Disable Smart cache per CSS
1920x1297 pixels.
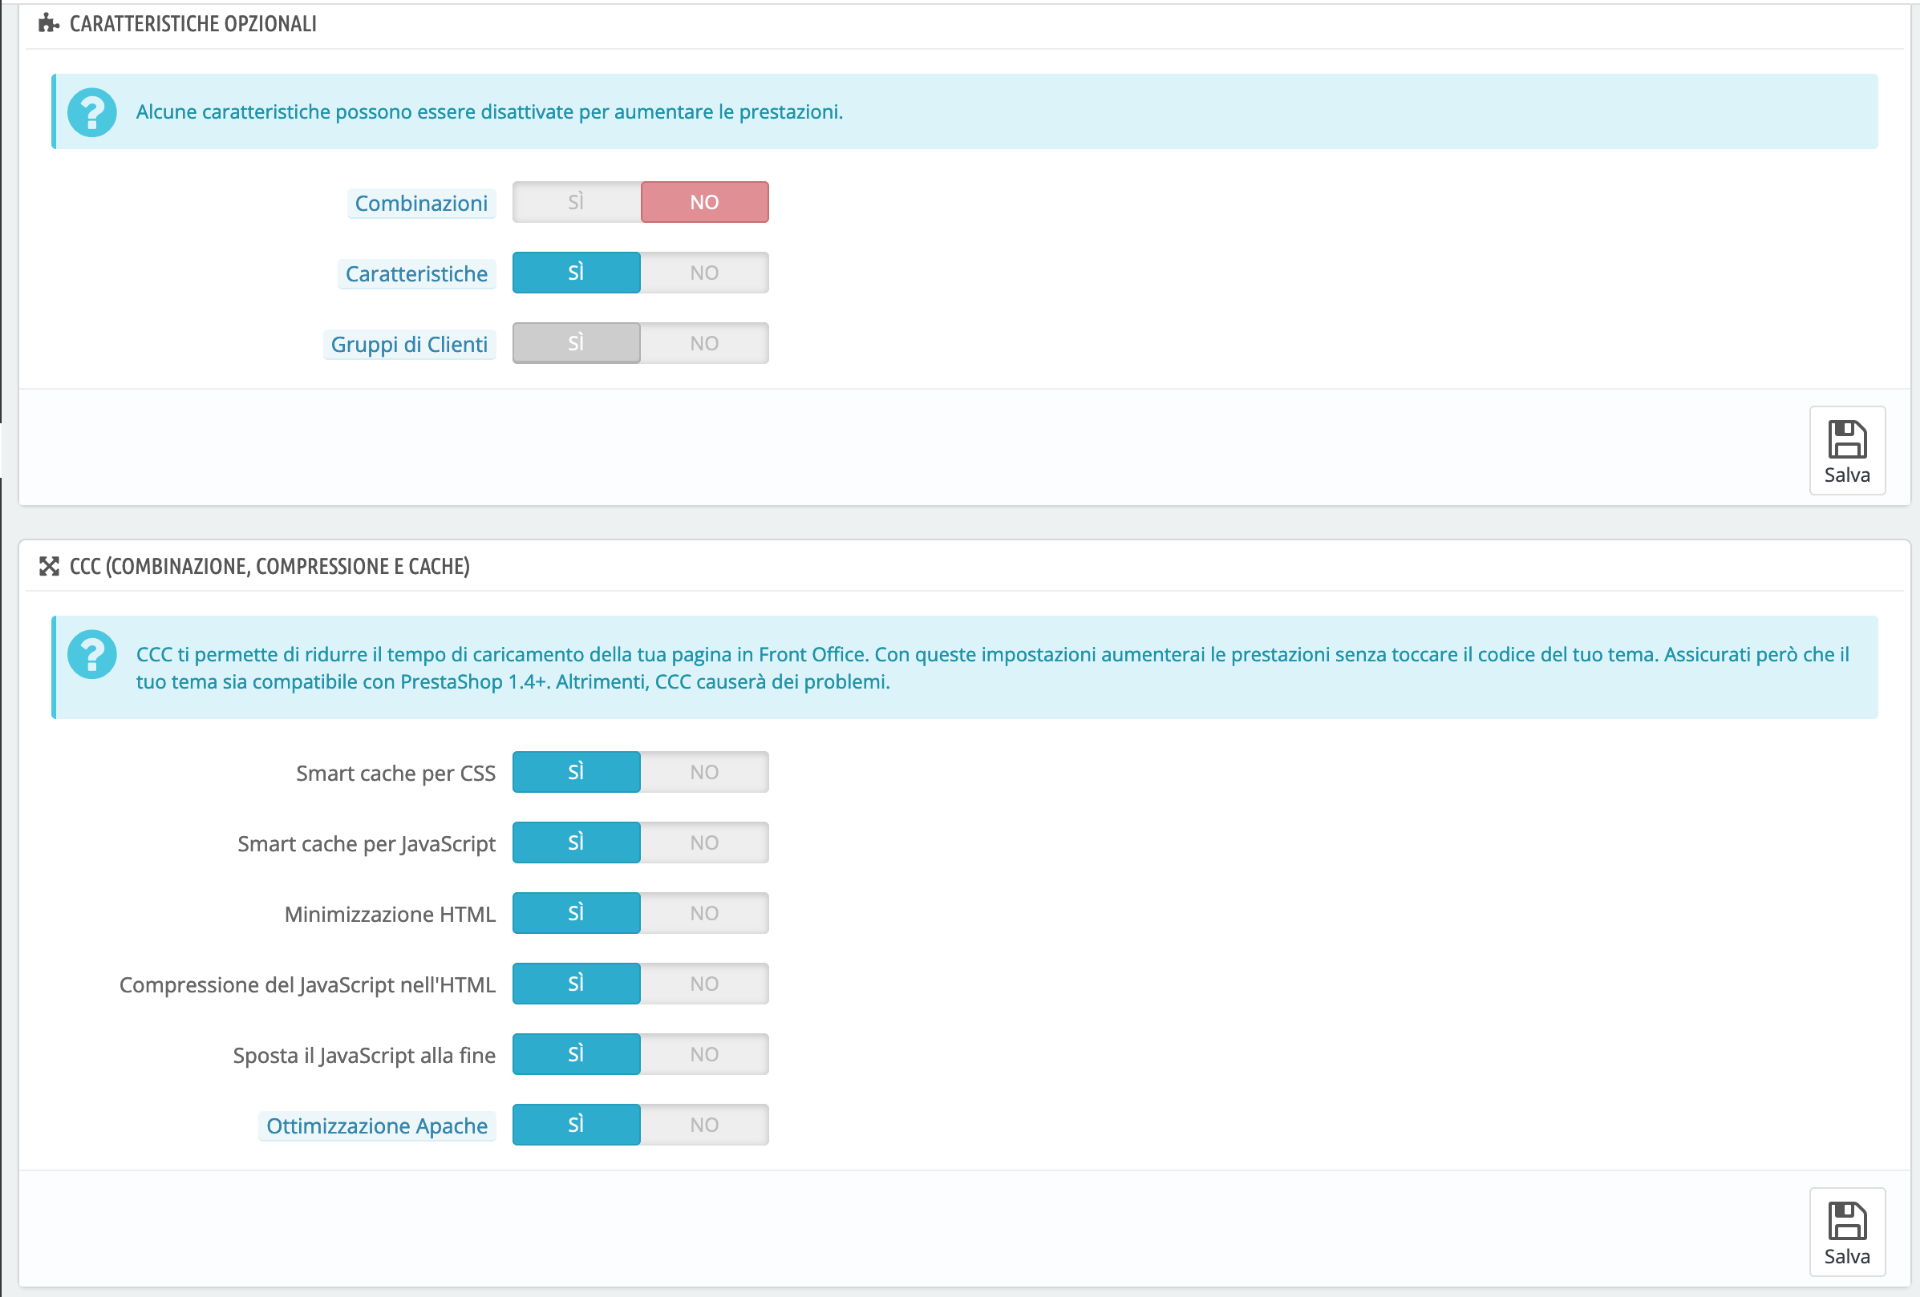point(704,772)
